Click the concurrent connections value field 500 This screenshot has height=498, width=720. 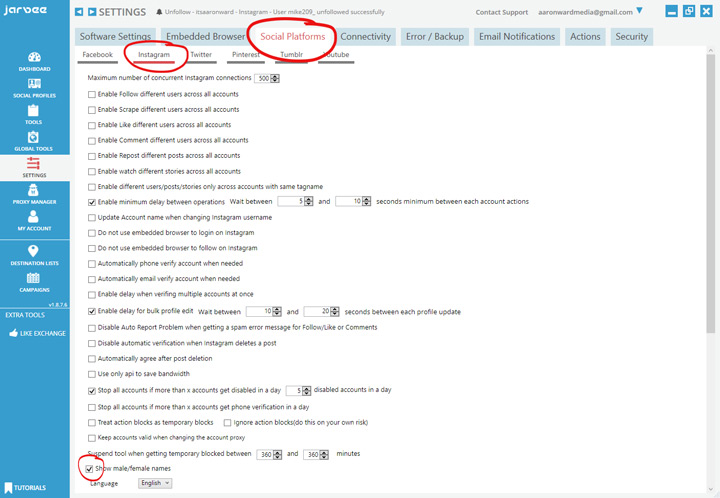click(263, 78)
